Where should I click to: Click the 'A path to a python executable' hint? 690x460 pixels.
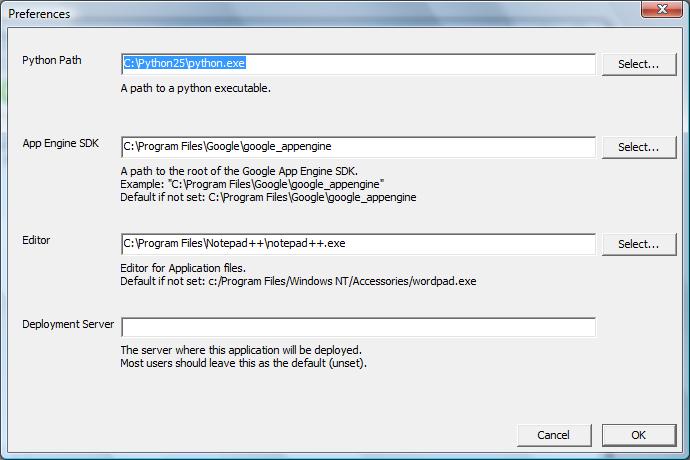click(x=196, y=88)
